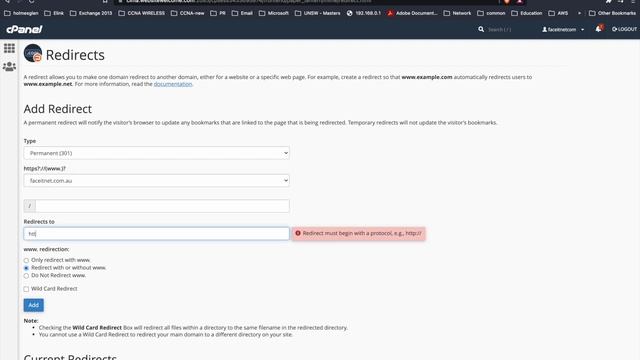Screen dimensions: 640x360
Task: Show more bookmarks overflow arrow
Action: point(579,13)
